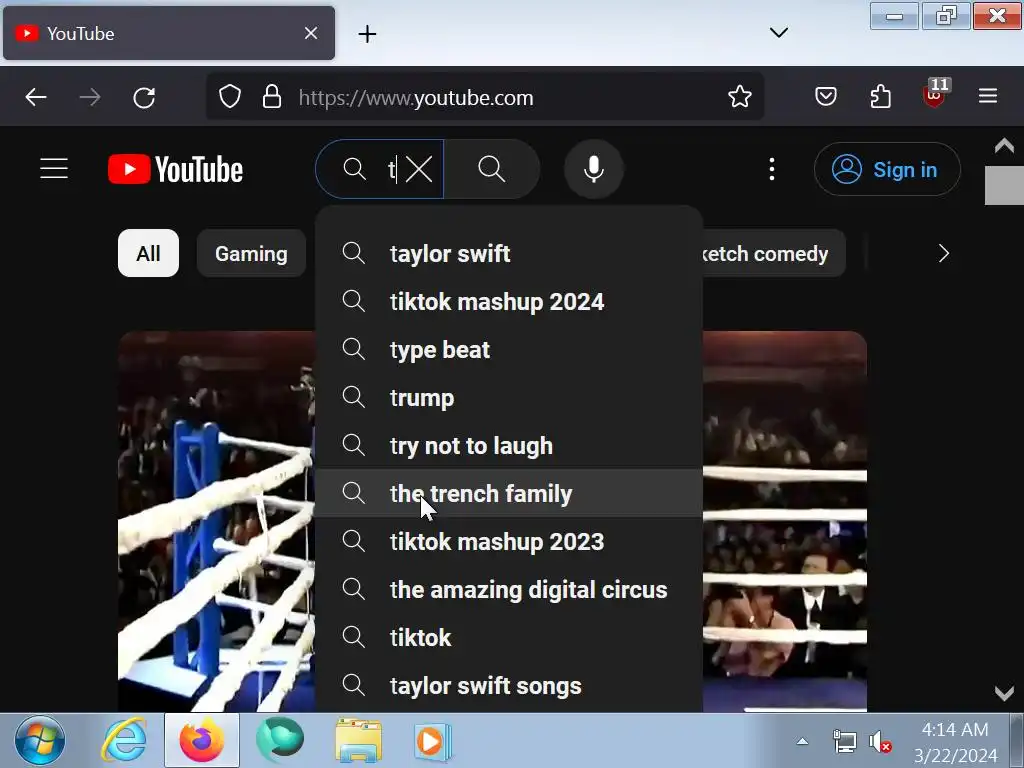Choose suggestion the amazing digital circus

click(x=509, y=589)
